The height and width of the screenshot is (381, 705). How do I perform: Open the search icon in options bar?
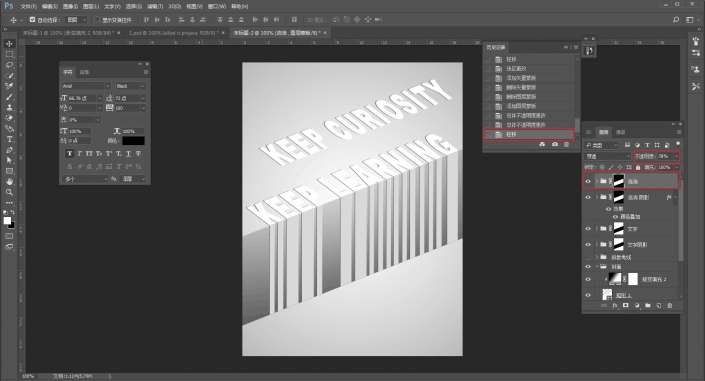[676, 20]
